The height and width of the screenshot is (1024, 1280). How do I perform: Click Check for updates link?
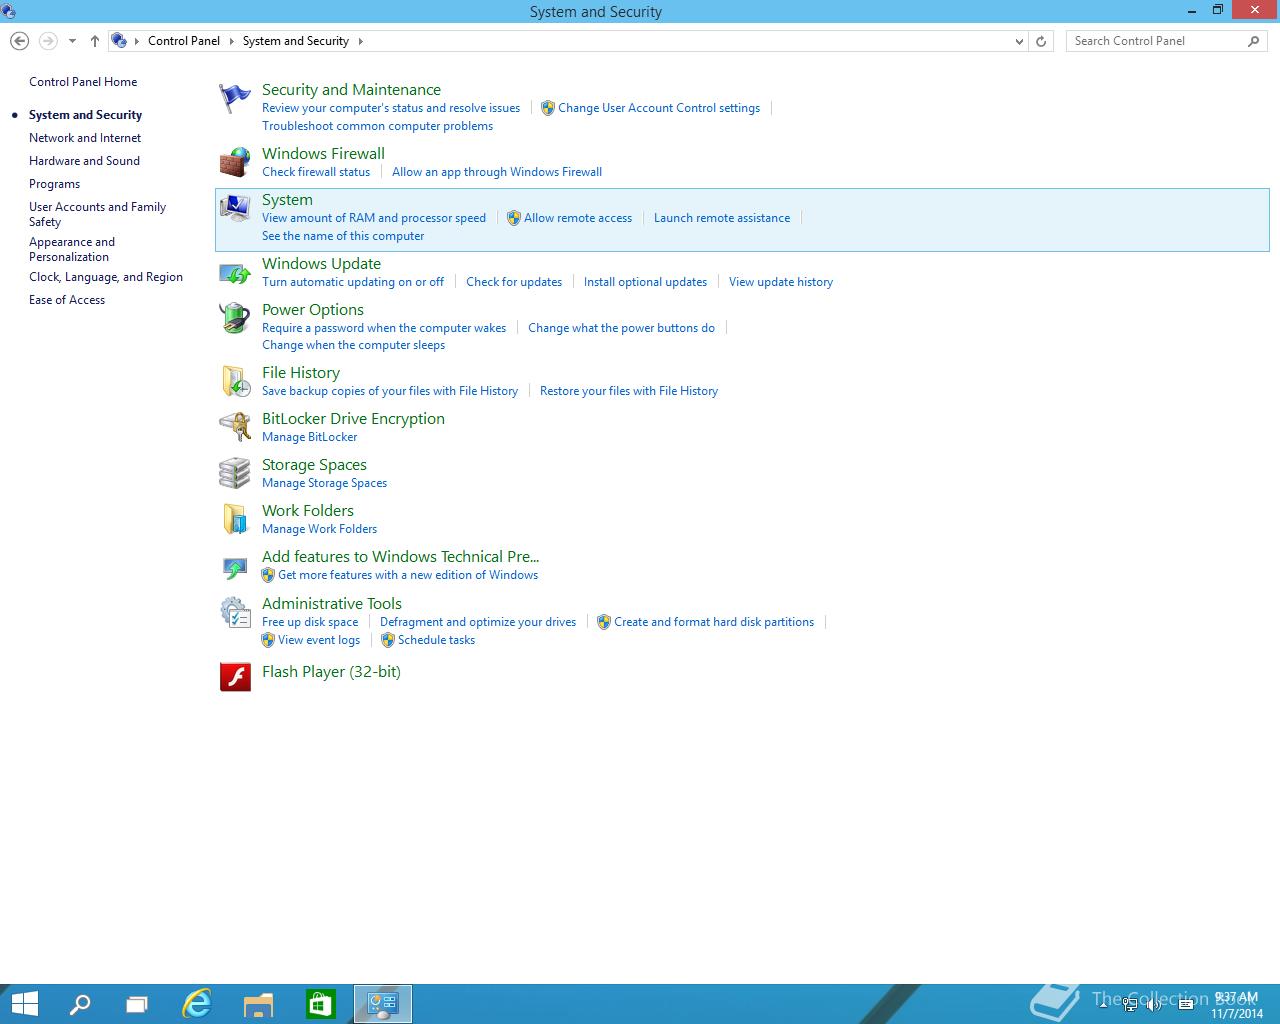click(514, 282)
